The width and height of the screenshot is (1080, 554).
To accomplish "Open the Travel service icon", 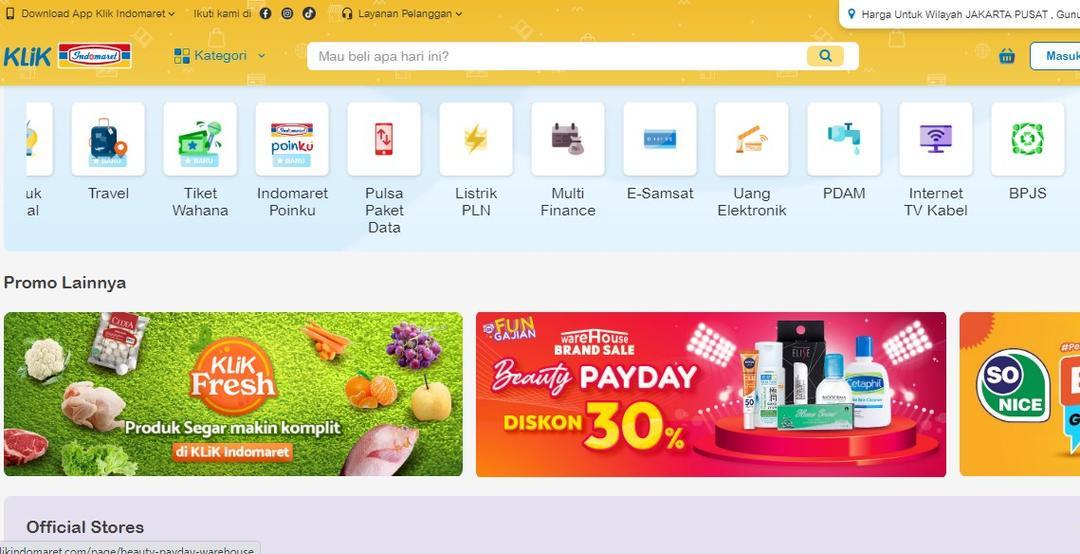I will pos(108,139).
